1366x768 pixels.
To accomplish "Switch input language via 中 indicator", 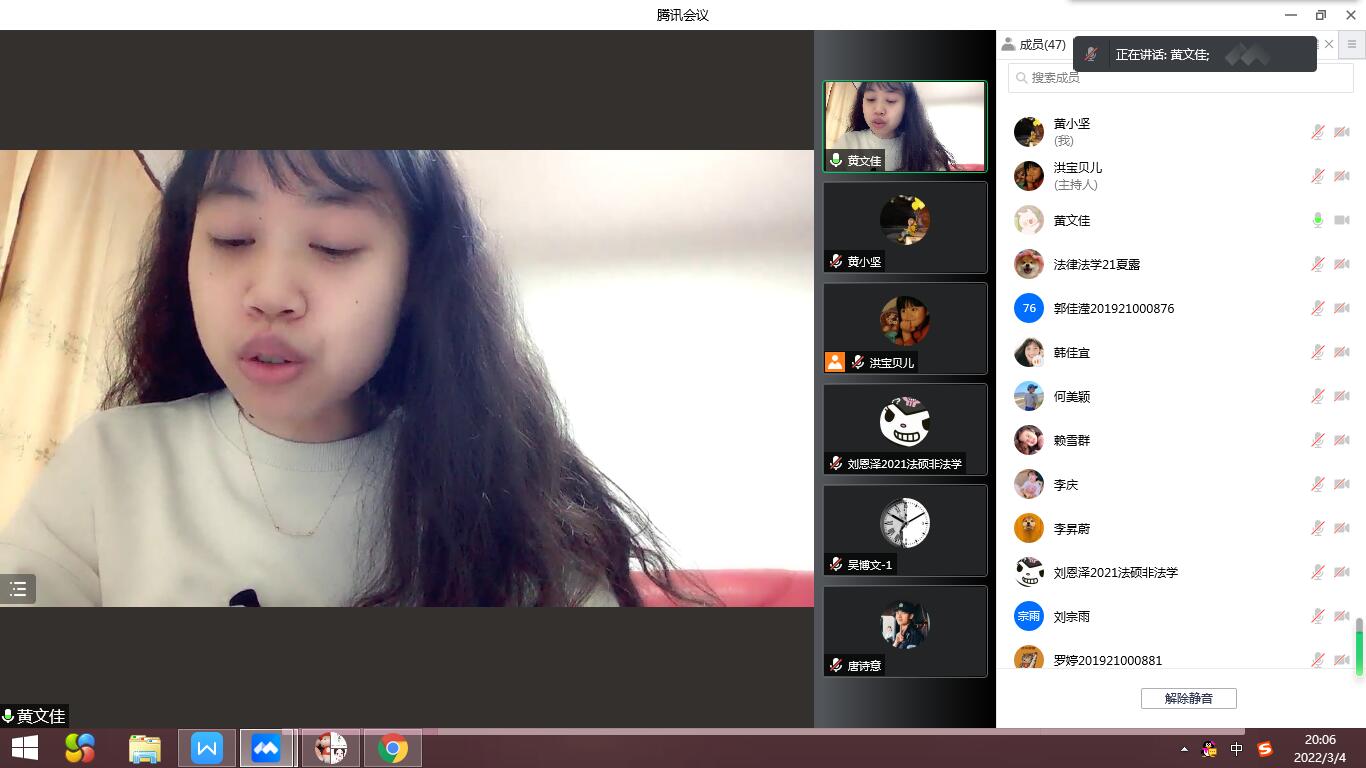I will pyautogui.click(x=1237, y=749).
